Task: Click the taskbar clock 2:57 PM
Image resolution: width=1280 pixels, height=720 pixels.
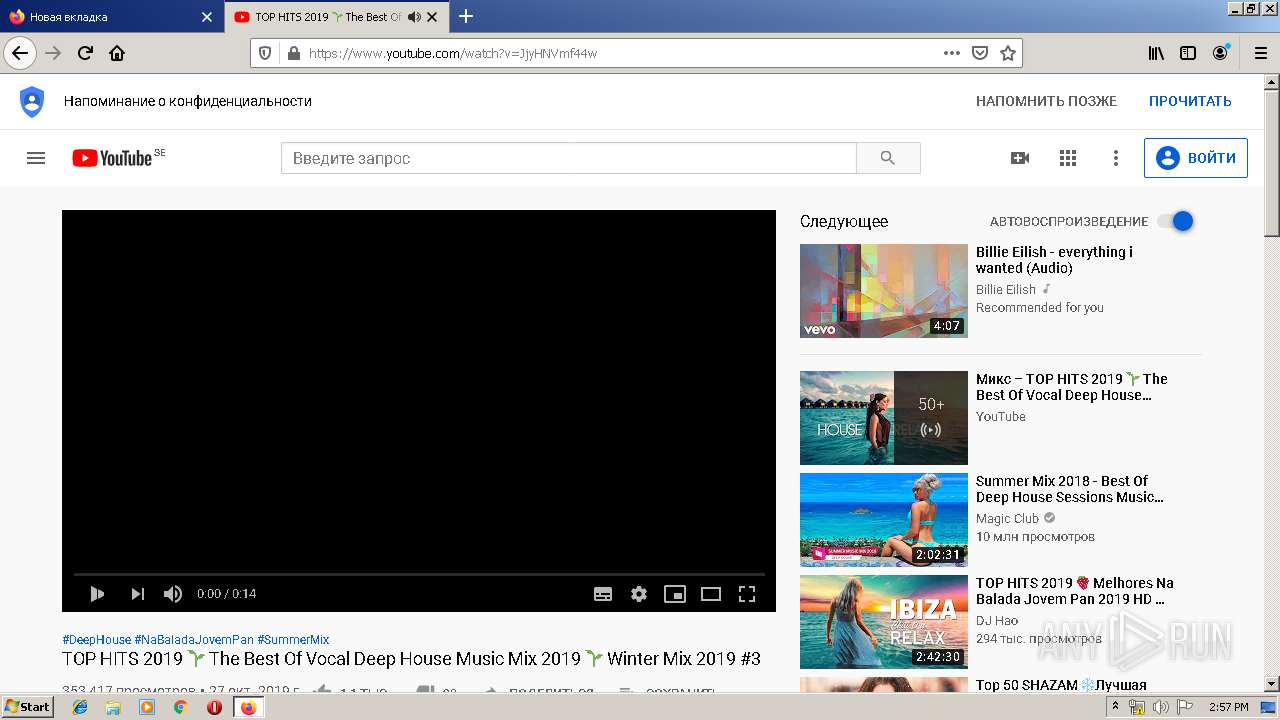Action: [1228, 707]
